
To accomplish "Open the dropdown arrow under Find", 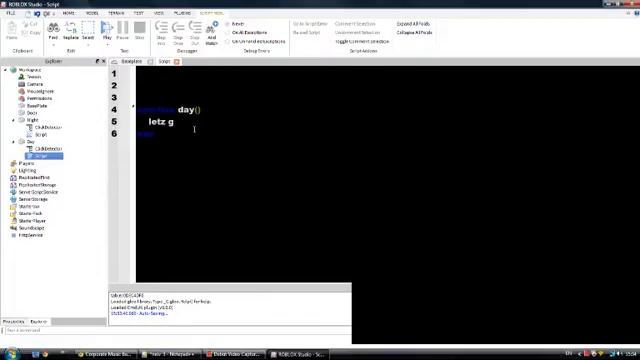I will 53,44.
